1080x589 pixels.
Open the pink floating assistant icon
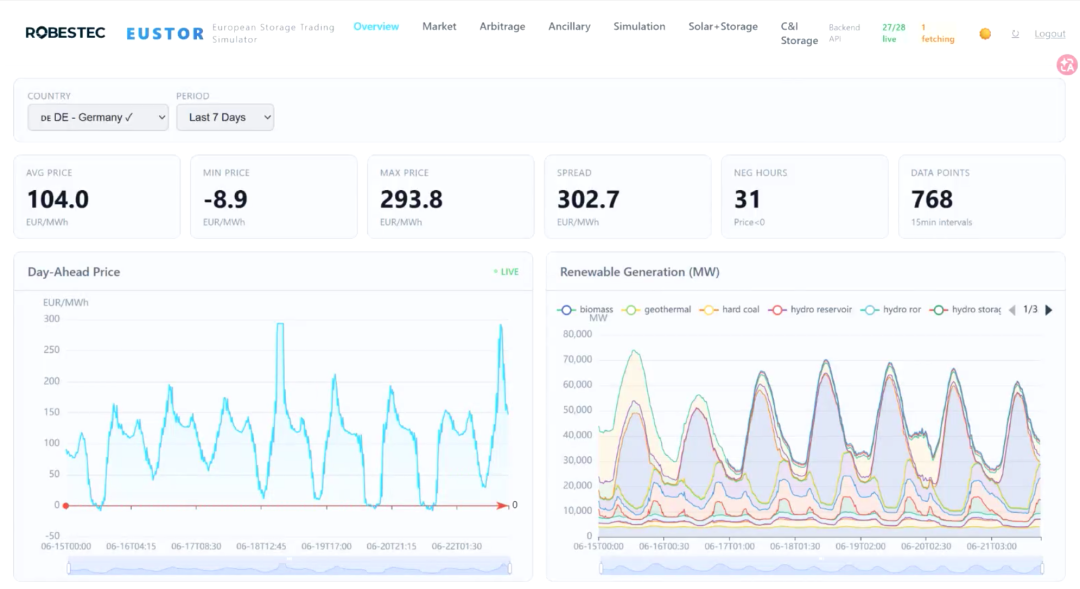coord(1067,65)
